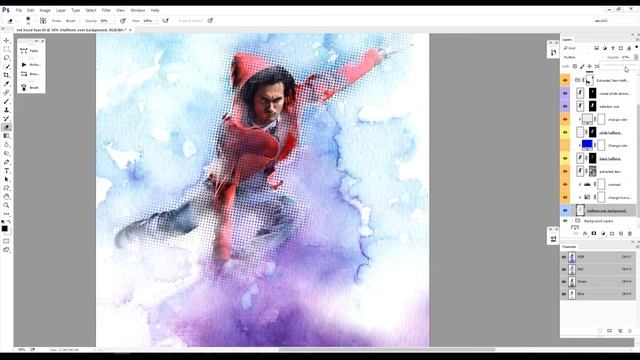Screen dimensions: 640x360
Task: Hide the contrast adjustment layer
Action: pyautogui.click(x=565, y=184)
